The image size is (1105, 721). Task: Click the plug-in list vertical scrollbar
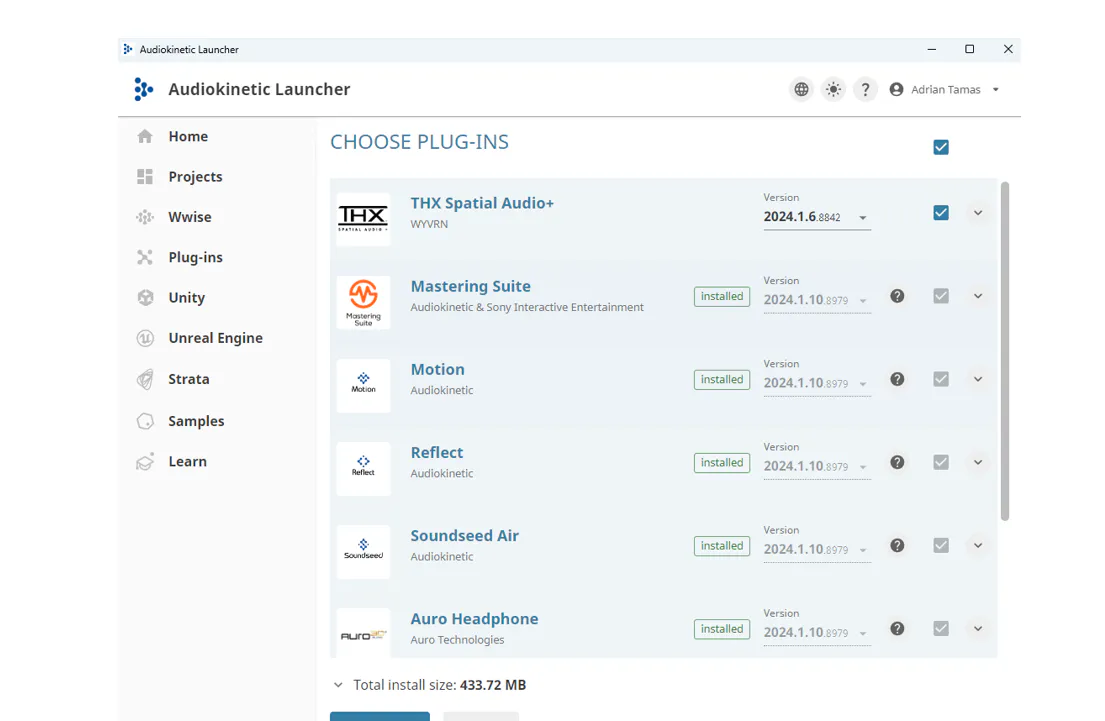click(1005, 351)
